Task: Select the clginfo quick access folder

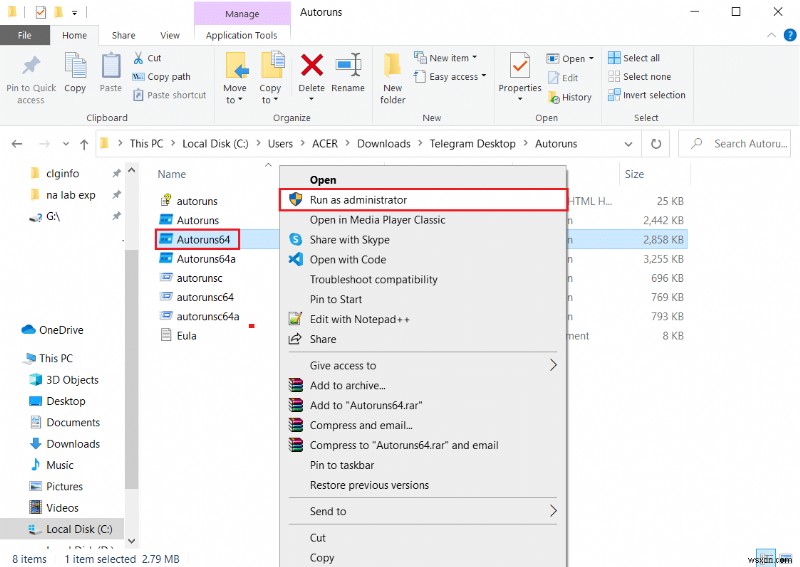Action: click(x=62, y=174)
